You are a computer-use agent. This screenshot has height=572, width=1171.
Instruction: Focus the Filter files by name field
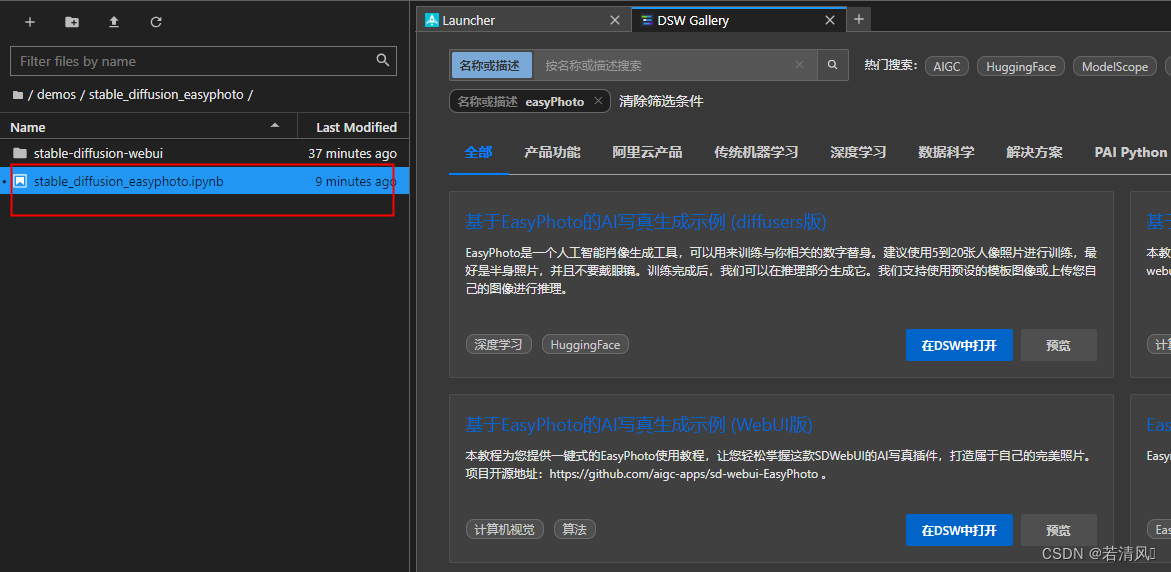[203, 61]
